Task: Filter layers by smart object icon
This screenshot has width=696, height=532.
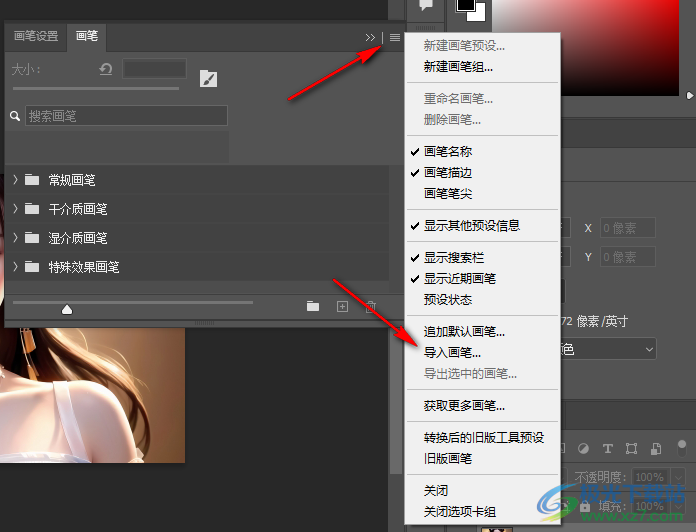Action: click(x=656, y=449)
